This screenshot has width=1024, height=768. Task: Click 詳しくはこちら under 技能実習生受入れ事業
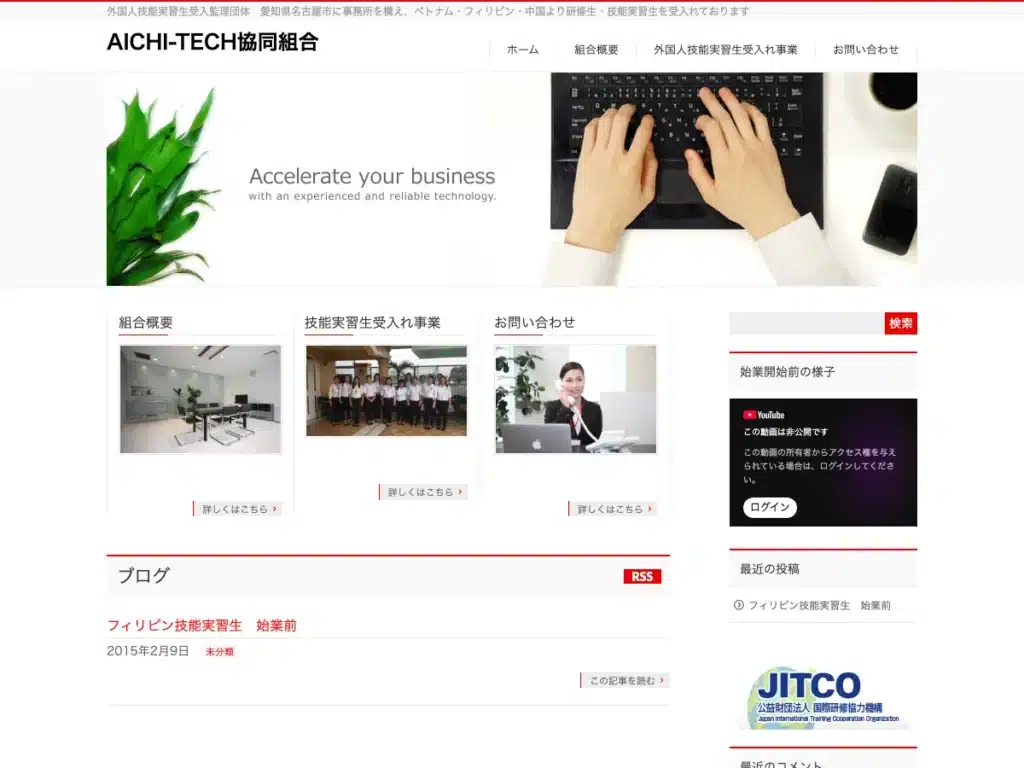(423, 492)
